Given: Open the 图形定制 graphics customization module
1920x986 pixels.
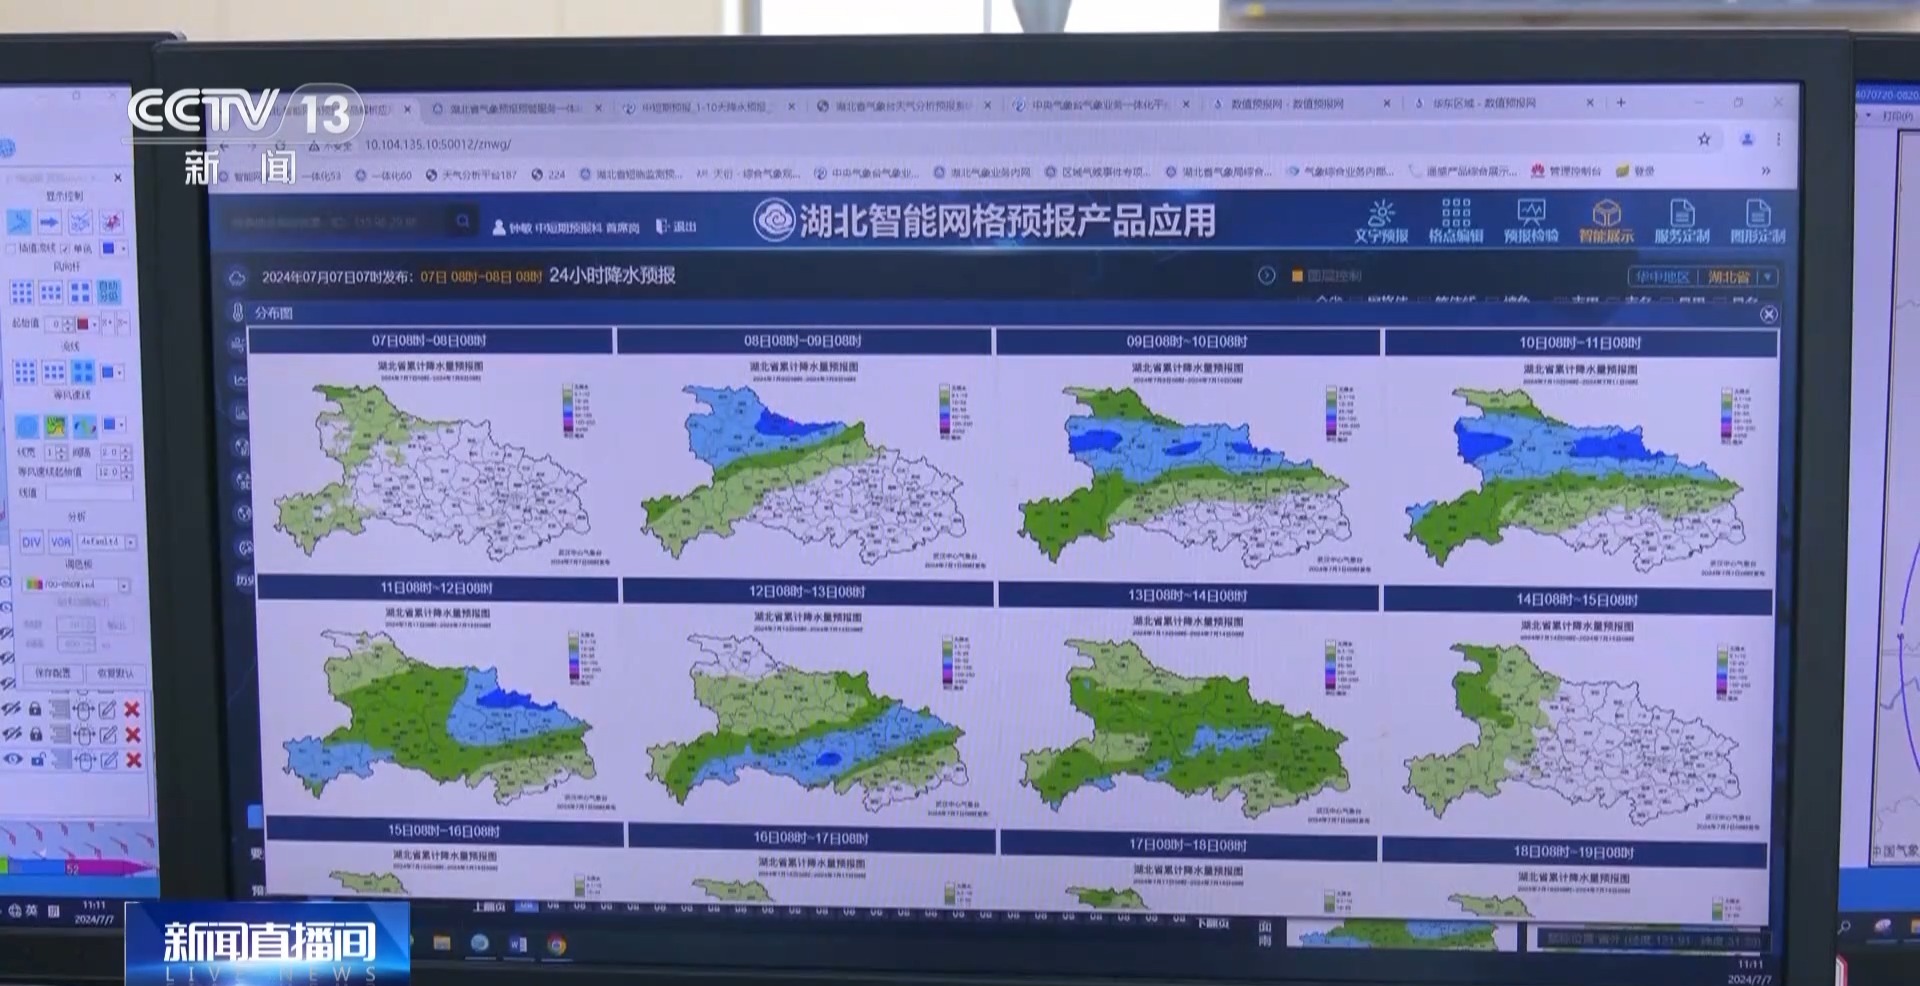Looking at the screenshot, I should tap(1757, 221).
